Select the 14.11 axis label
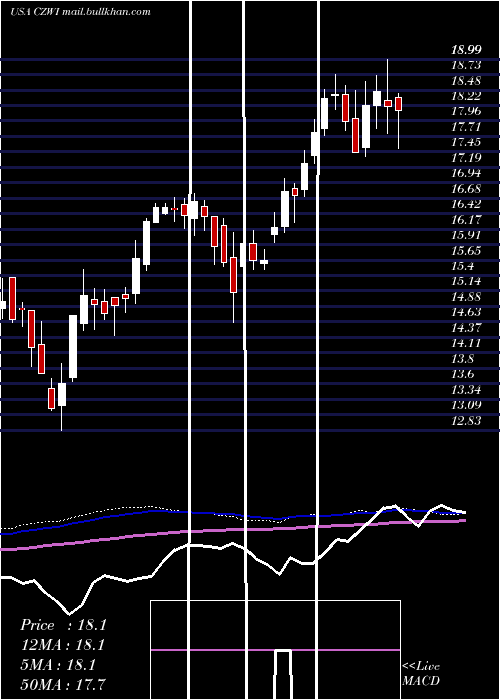Screen dimensions: 500x700 coord(466,343)
